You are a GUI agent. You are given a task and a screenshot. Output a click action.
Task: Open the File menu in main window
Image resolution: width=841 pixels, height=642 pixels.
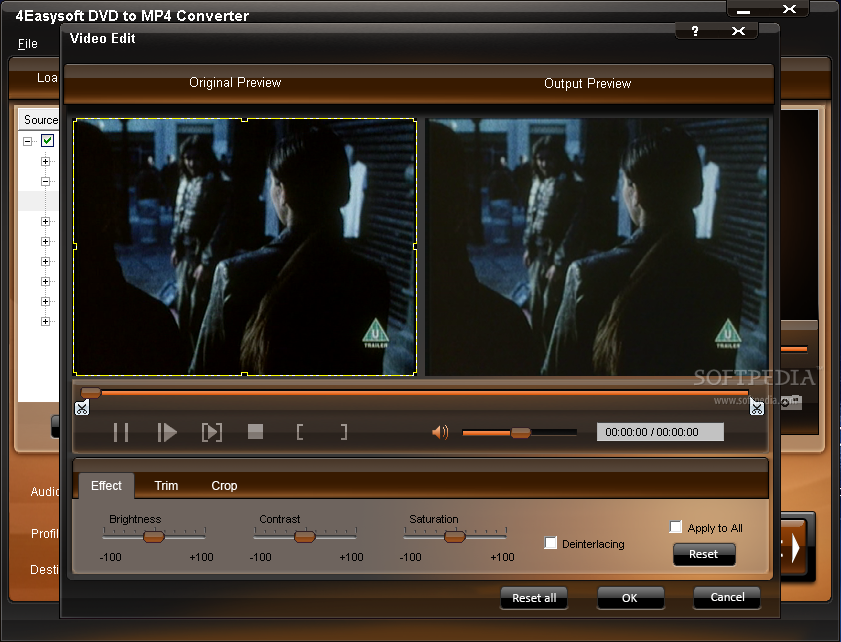point(28,44)
